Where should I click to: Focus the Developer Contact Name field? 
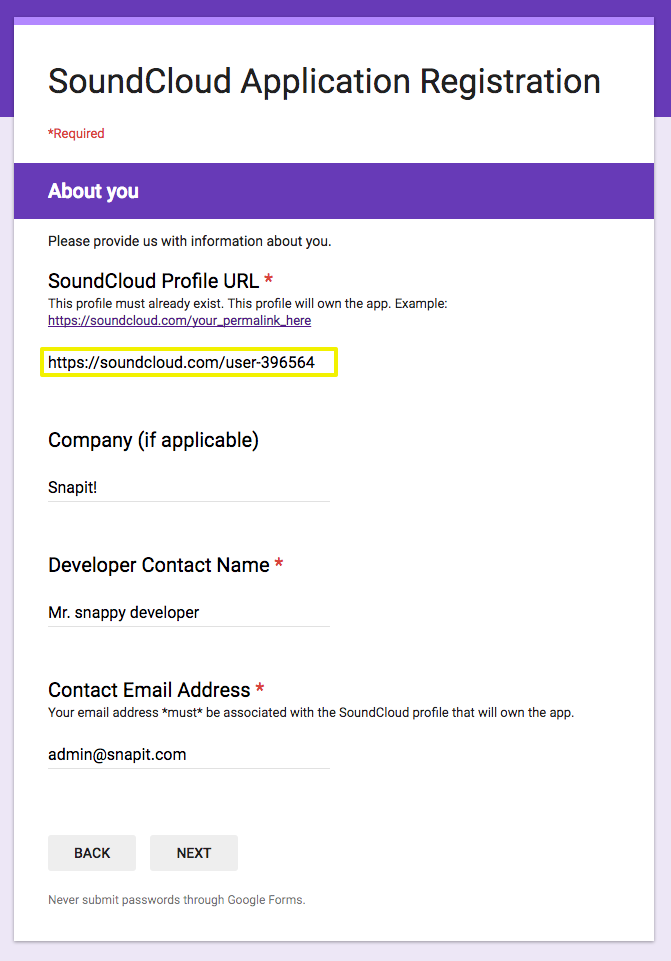(189, 613)
